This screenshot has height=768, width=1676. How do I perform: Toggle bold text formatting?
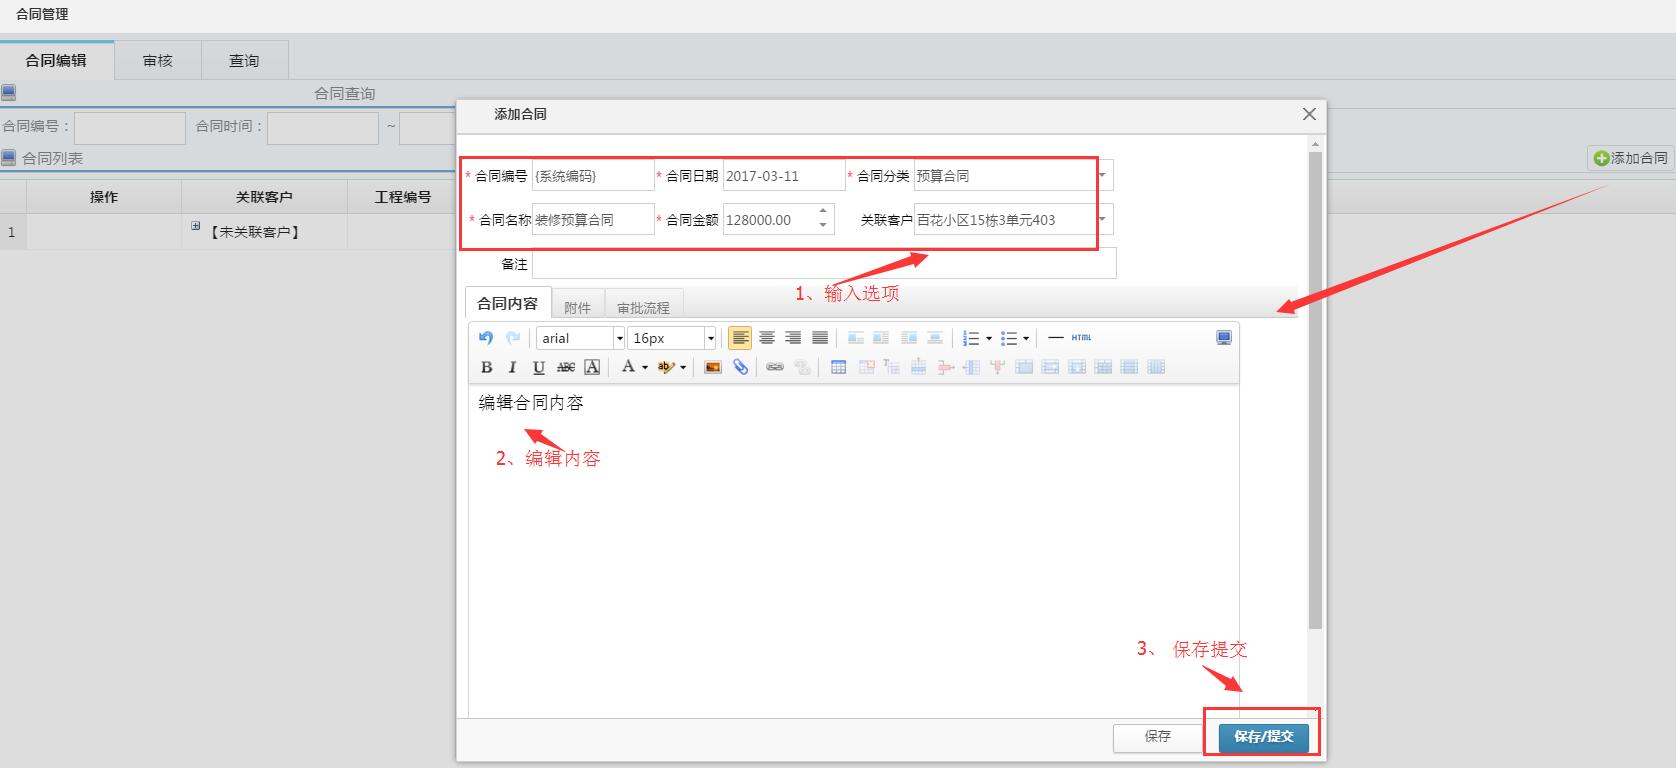pos(487,367)
